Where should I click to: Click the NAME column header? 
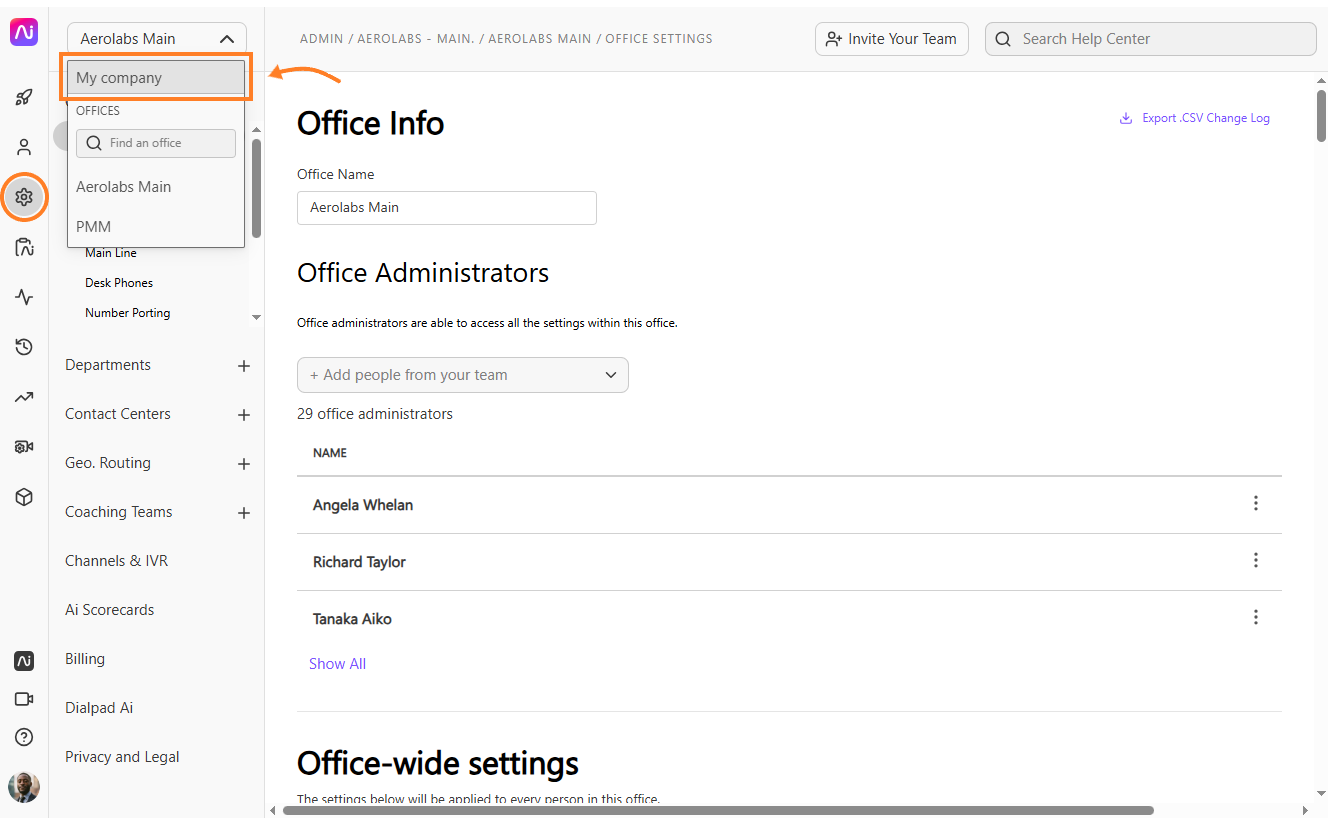tap(330, 453)
